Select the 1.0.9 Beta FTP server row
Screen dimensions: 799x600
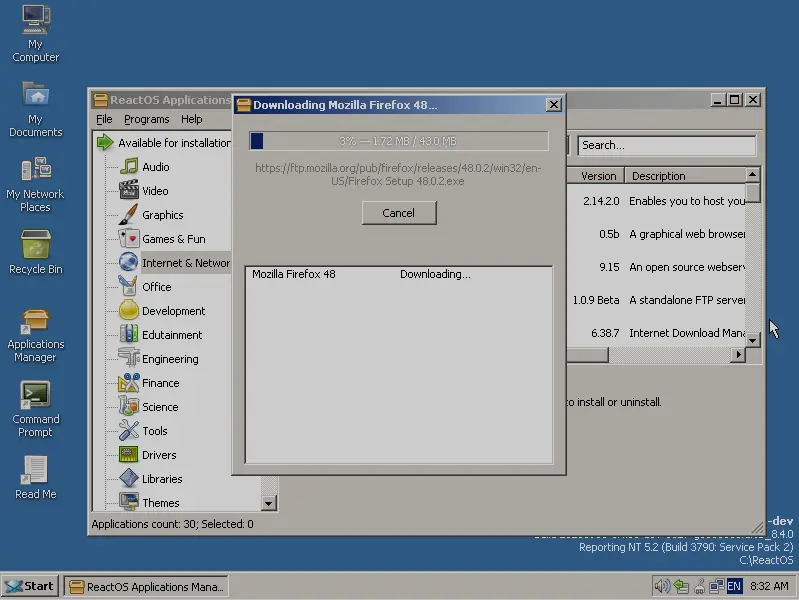(x=656, y=300)
